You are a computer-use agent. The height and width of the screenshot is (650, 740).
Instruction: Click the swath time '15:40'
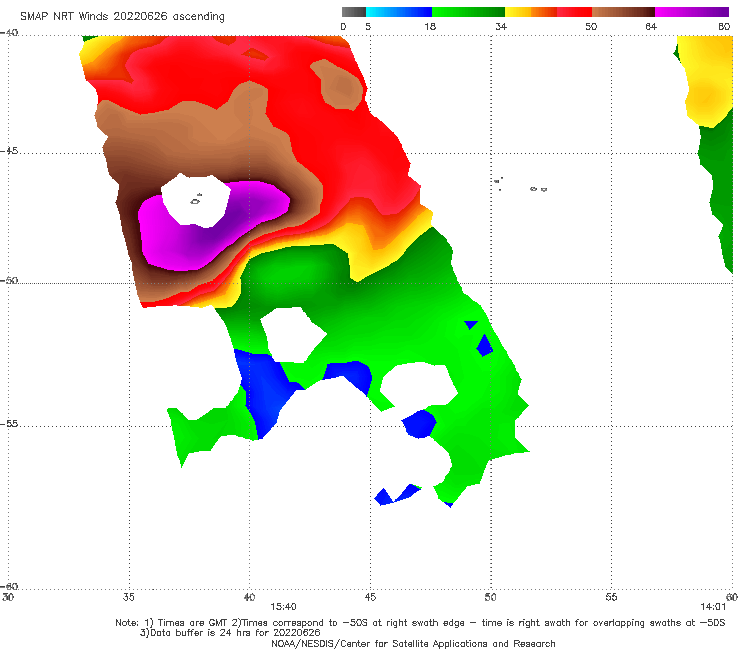click(x=283, y=607)
